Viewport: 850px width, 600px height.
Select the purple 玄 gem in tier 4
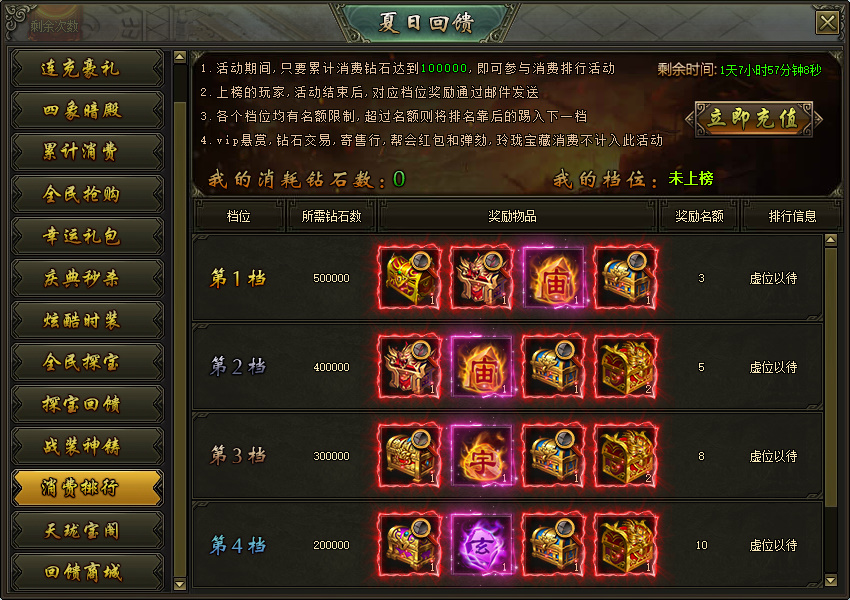point(481,545)
